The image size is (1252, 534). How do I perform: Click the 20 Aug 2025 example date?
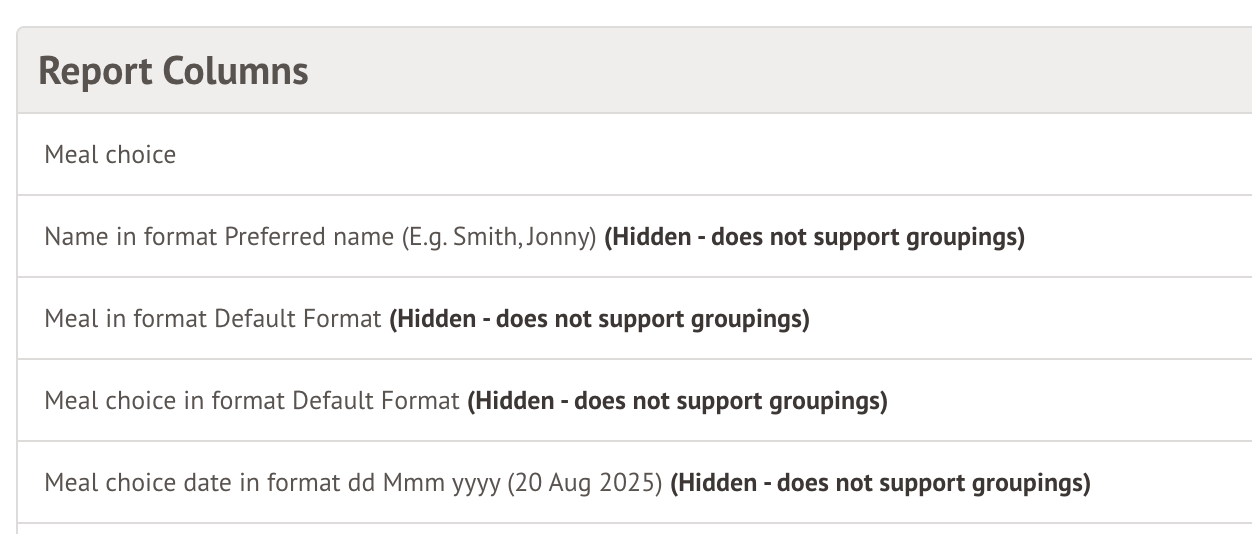[585, 483]
